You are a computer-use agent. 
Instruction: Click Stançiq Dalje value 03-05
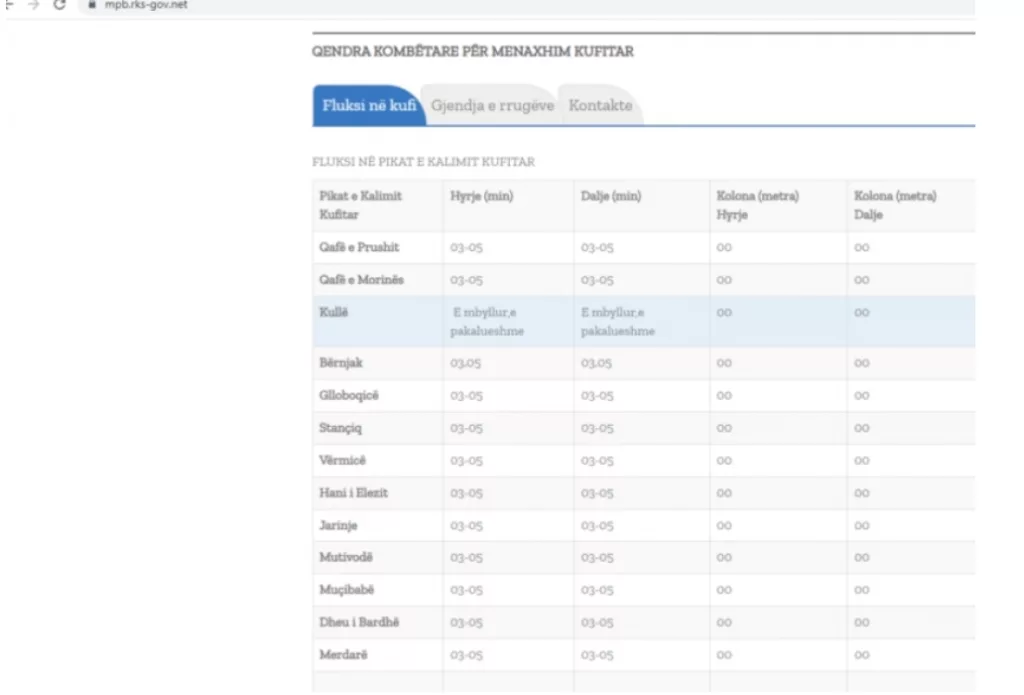coord(597,428)
